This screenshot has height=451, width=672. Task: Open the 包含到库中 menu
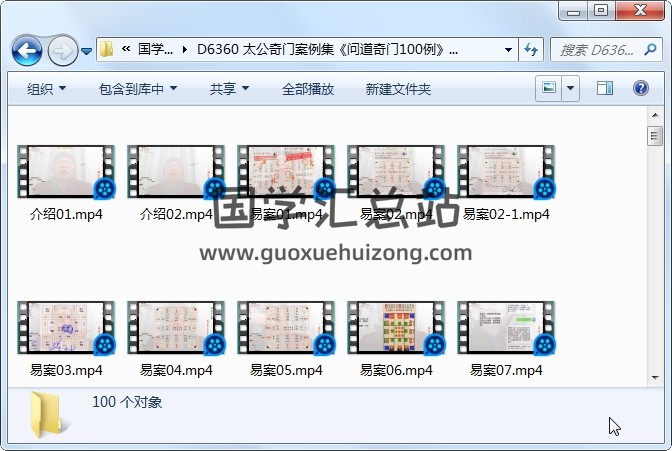pos(138,89)
